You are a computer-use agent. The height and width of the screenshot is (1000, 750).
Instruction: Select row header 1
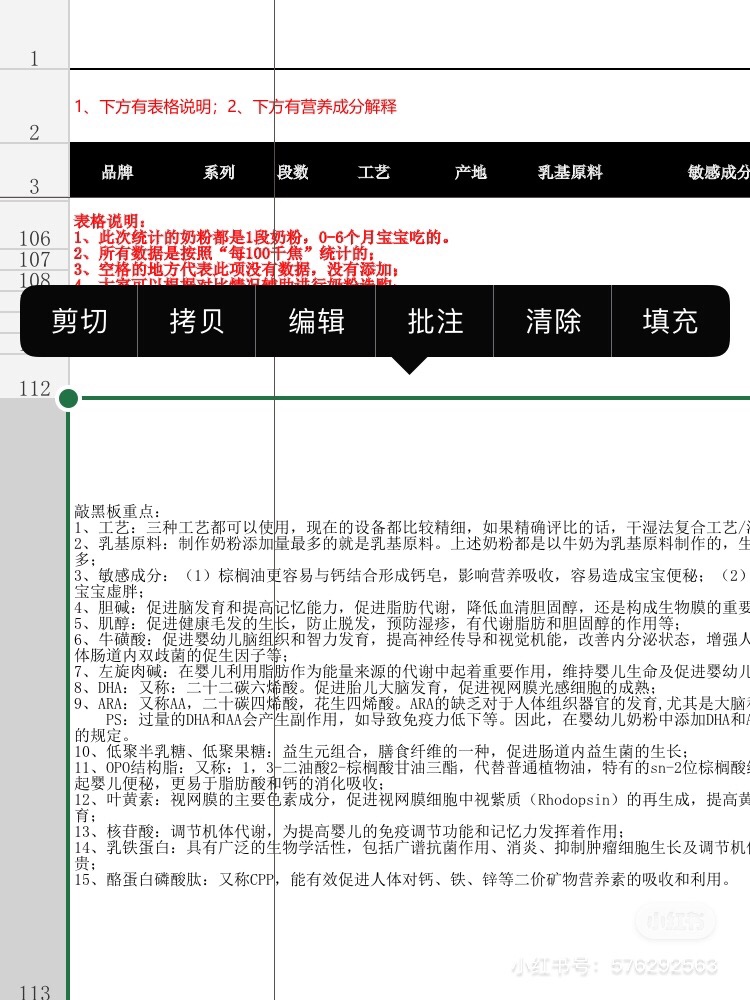(x=34, y=59)
